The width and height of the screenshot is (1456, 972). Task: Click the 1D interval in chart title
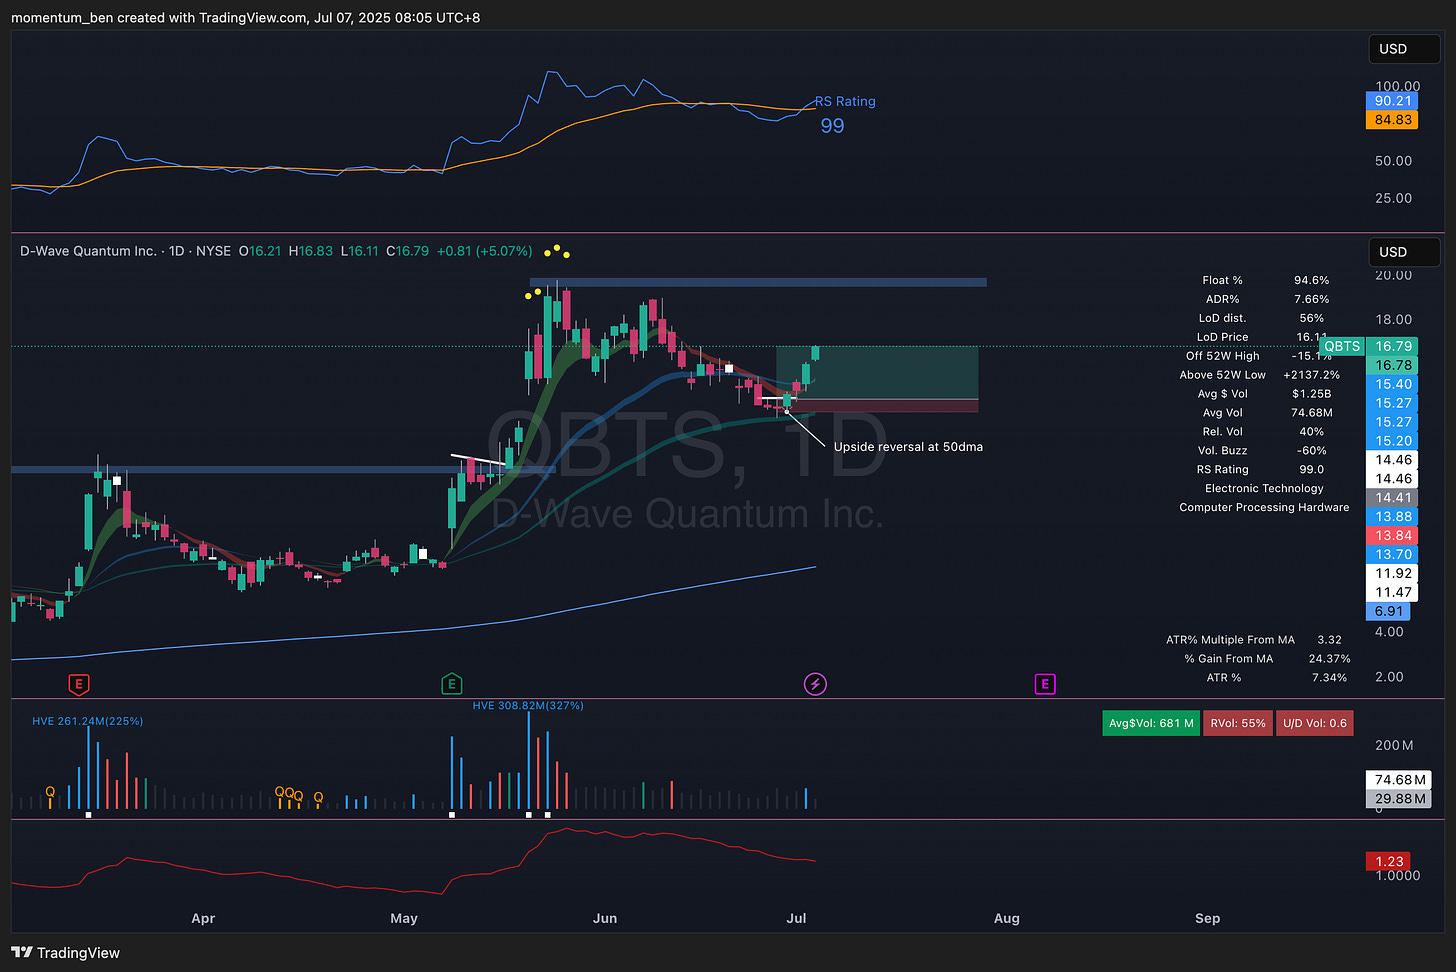click(x=176, y=251)
